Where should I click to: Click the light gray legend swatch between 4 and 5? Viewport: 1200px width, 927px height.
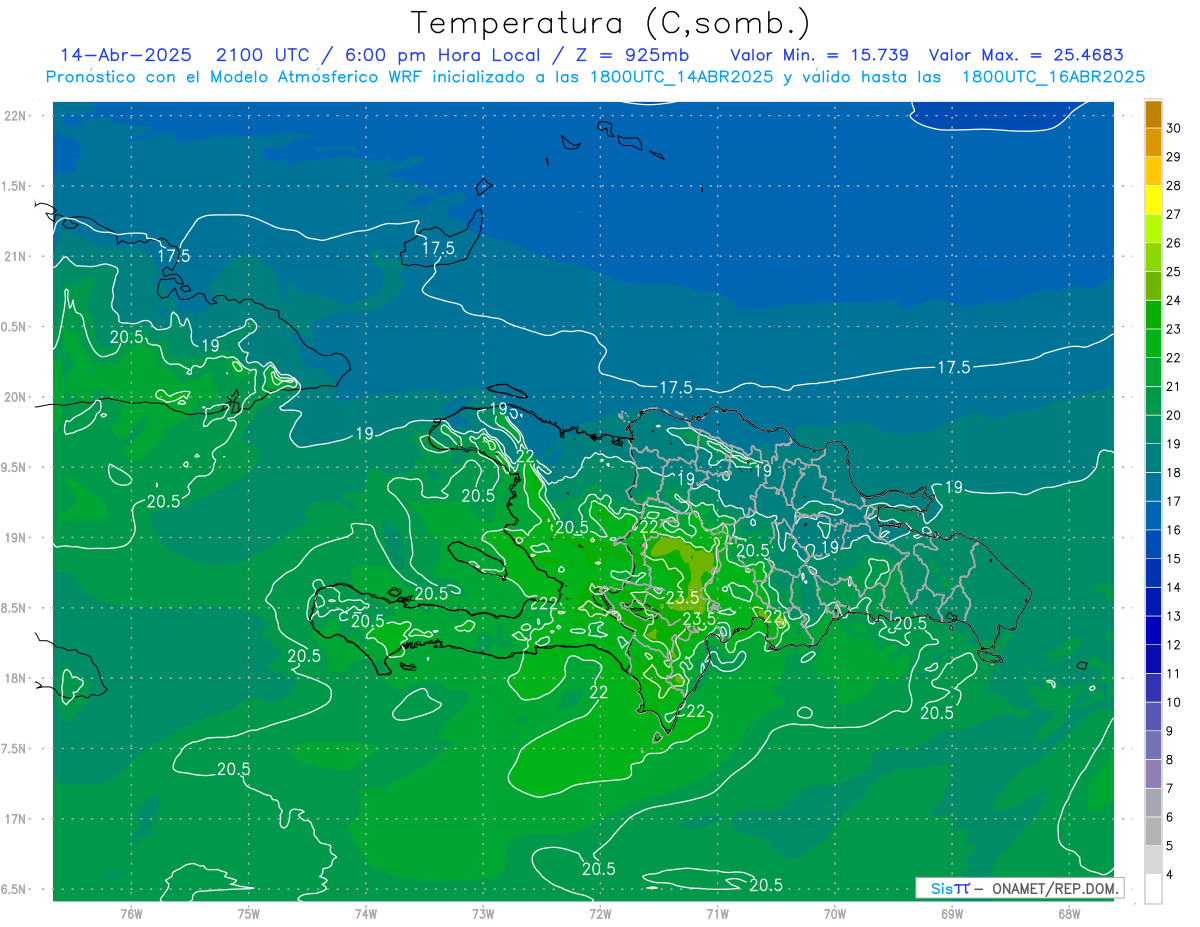[x=1153, y=860]
